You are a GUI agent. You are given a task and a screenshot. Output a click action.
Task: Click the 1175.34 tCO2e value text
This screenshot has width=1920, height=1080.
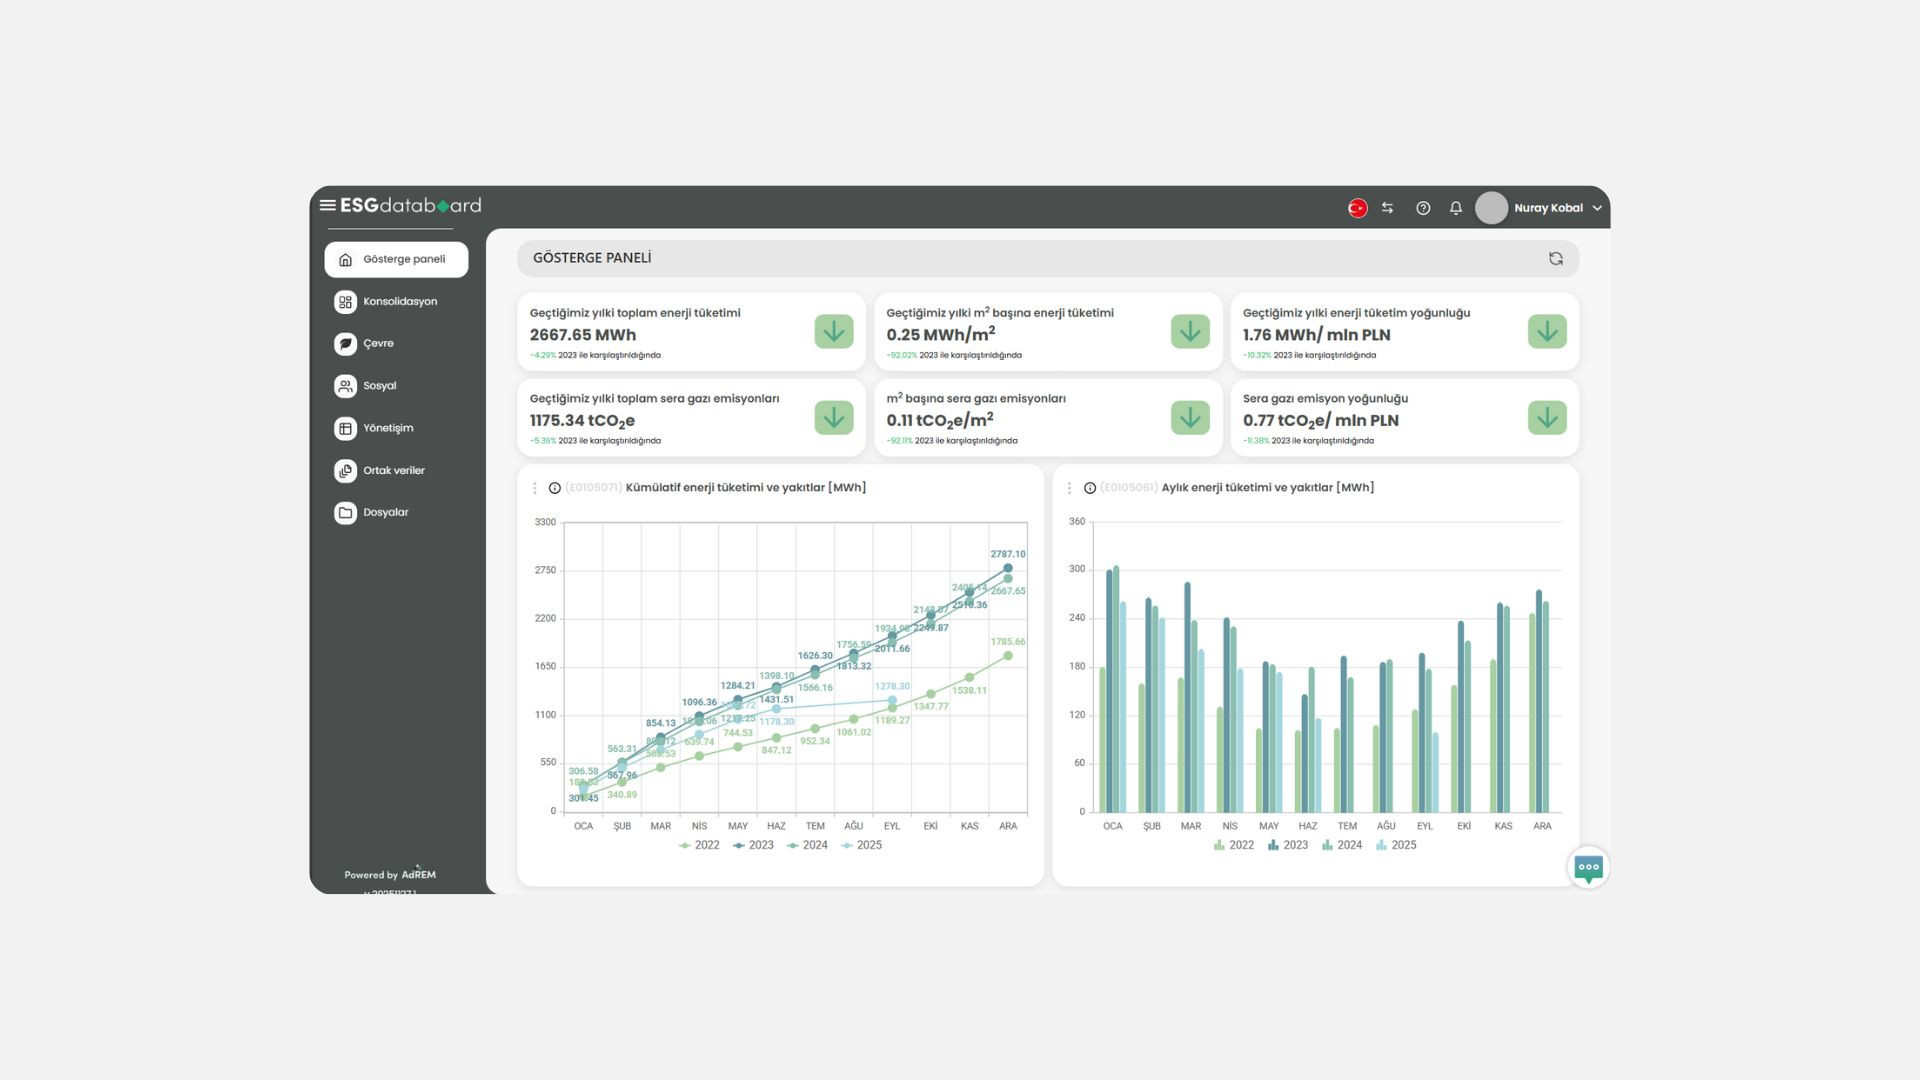(582, 421)
